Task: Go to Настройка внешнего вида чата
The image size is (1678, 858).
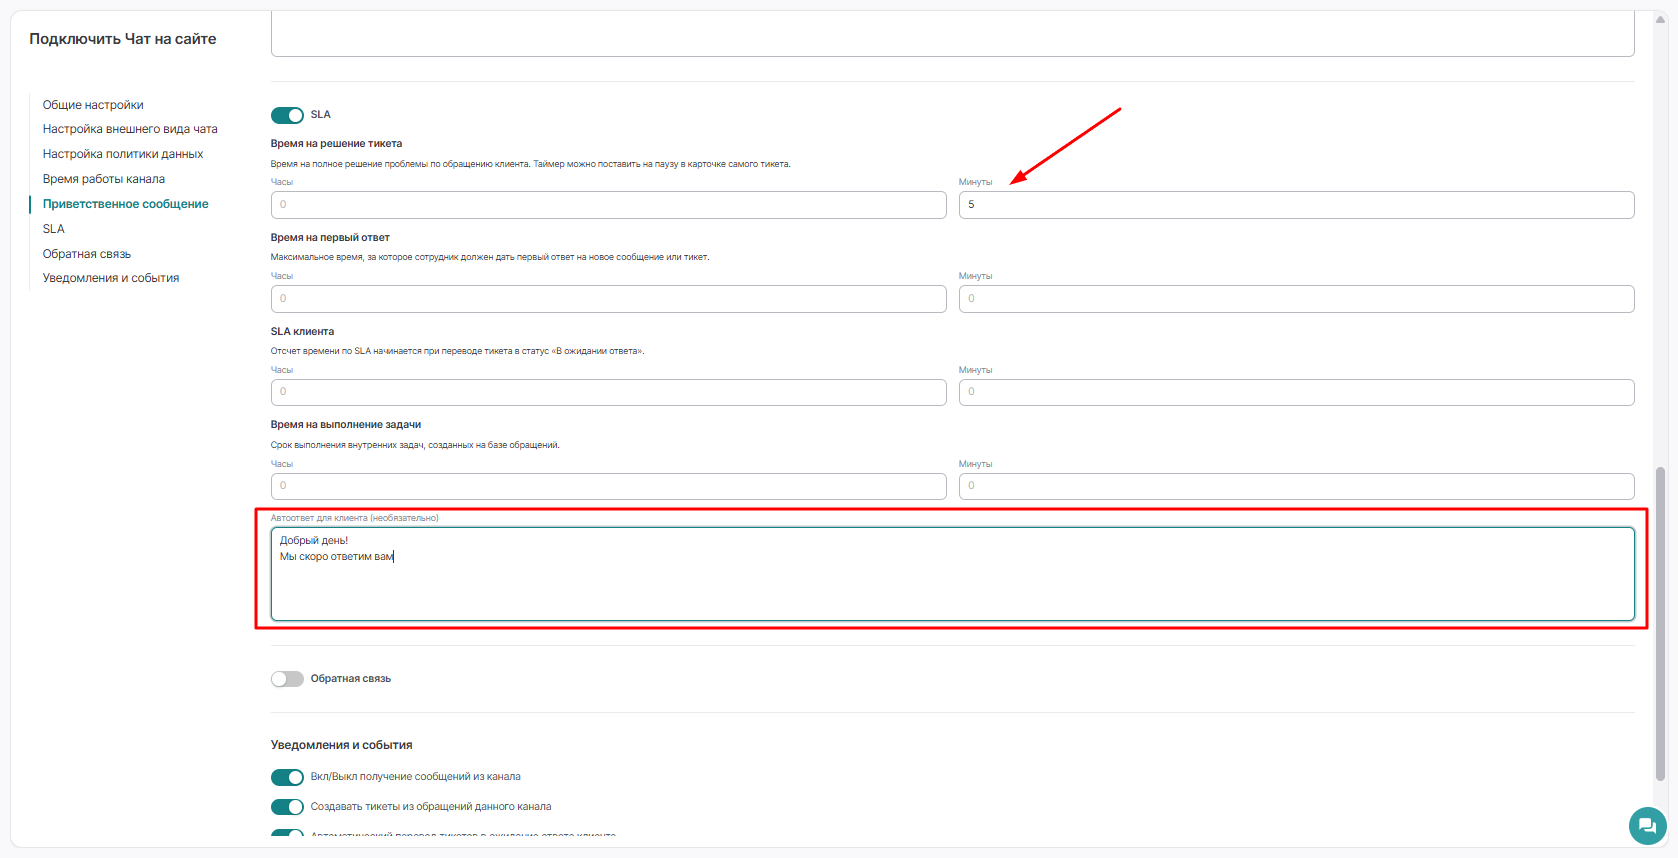Action: coord(130,129)
